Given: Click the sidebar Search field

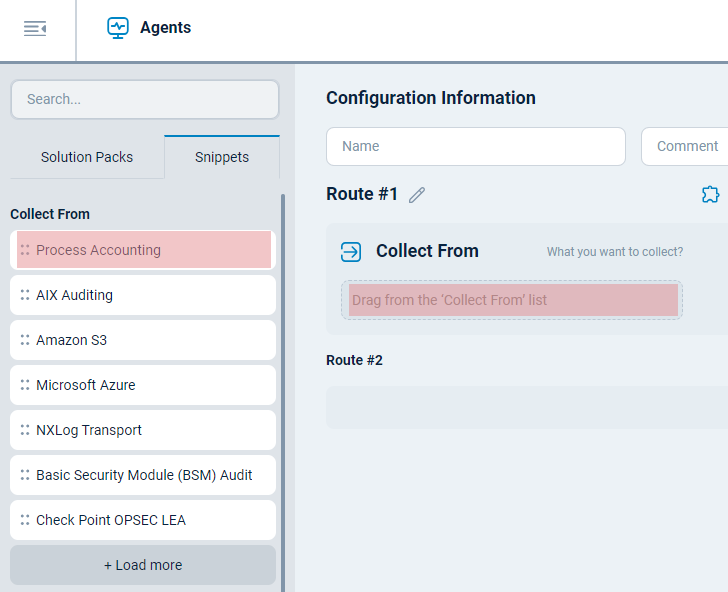Looking at the screenshot, I should (145, 99).
